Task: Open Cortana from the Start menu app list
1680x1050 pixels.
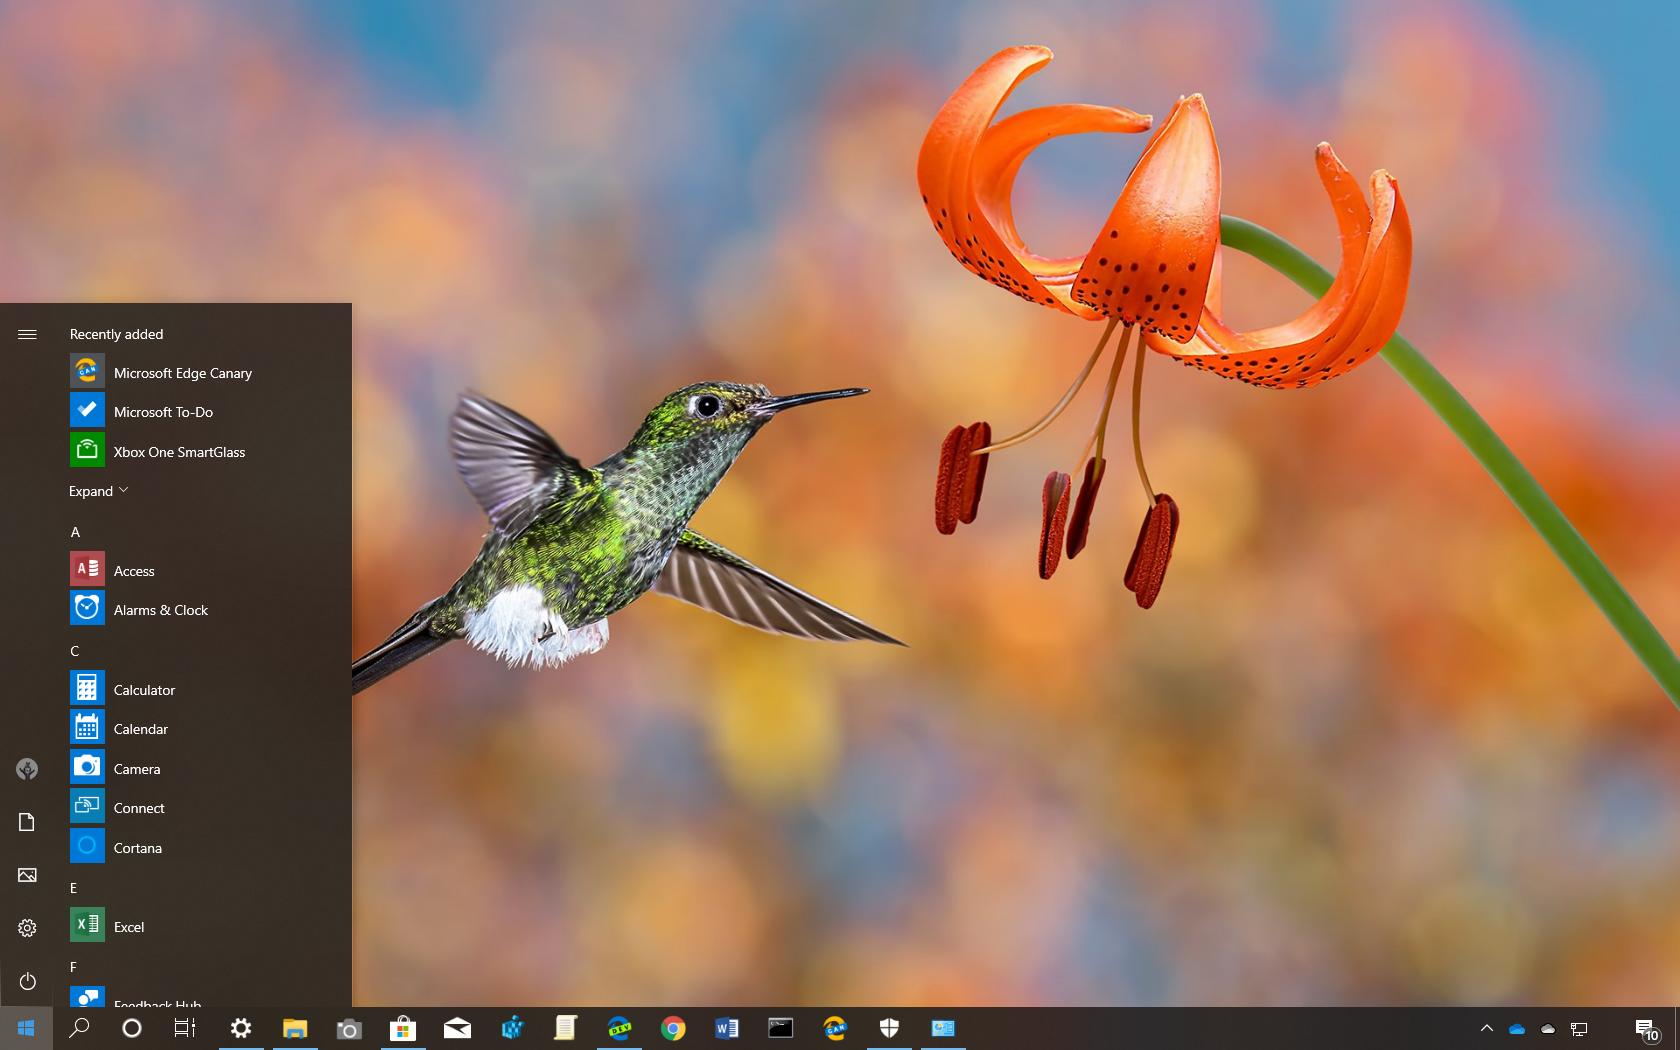Action: click(137, 847)
